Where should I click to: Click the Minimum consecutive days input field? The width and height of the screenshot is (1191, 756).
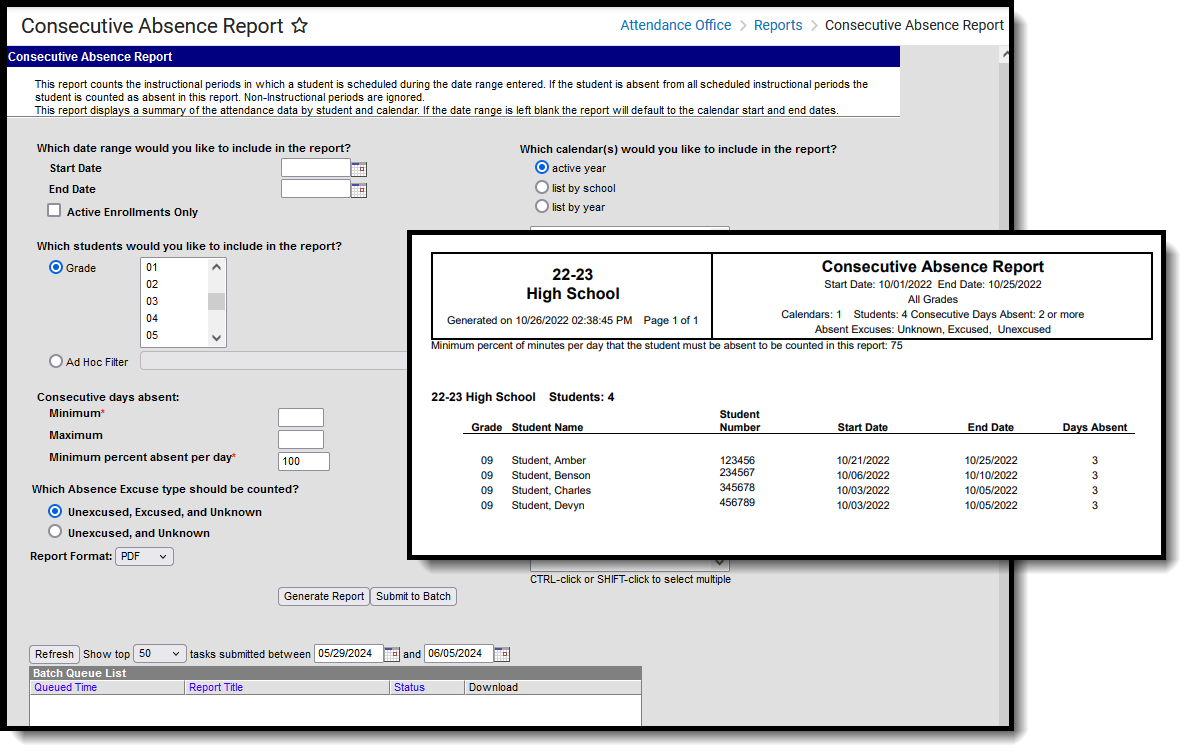pyautogui.click(x=301, y=418)
